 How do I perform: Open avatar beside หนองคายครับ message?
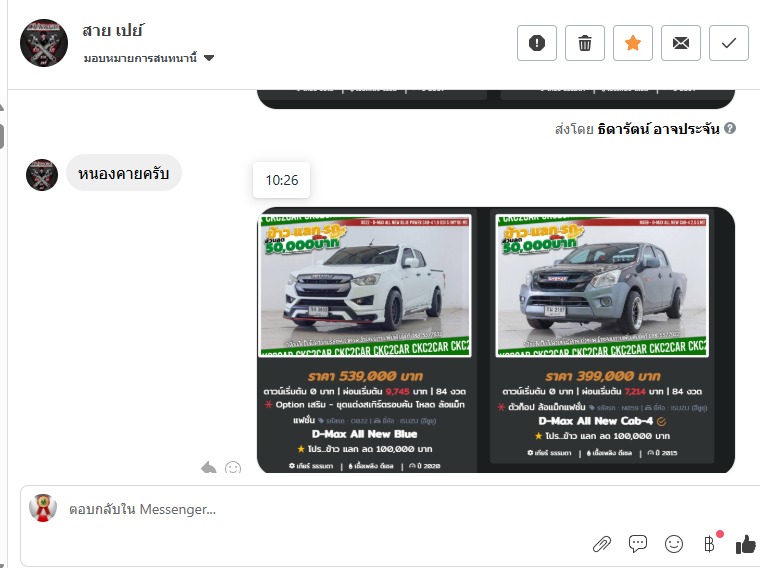pyautogui.click(x=42, y=174)
